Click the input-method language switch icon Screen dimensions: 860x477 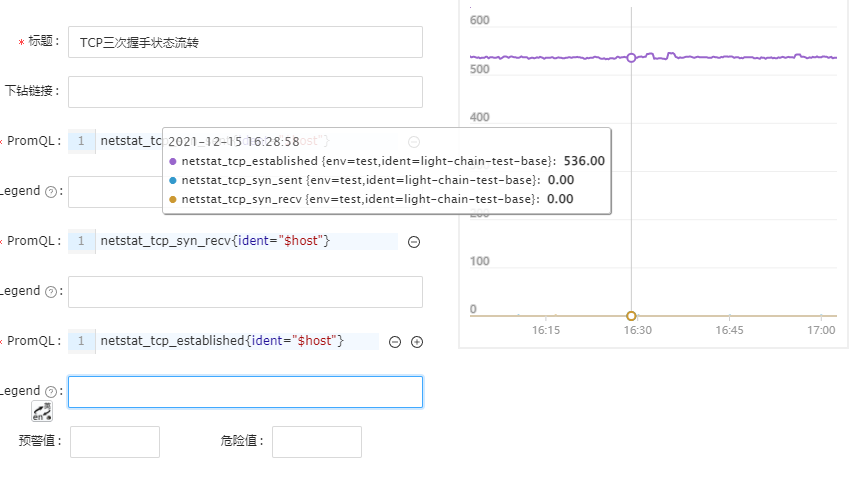point(42,411)
